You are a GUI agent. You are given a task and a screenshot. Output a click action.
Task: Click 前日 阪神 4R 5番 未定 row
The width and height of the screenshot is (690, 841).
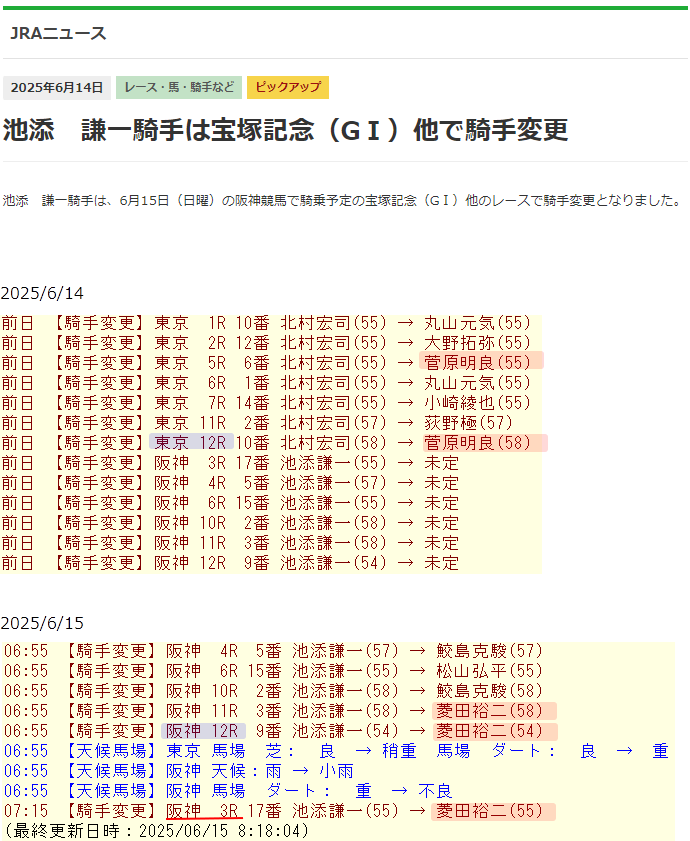pyautogui.click(x=230, y=483)
